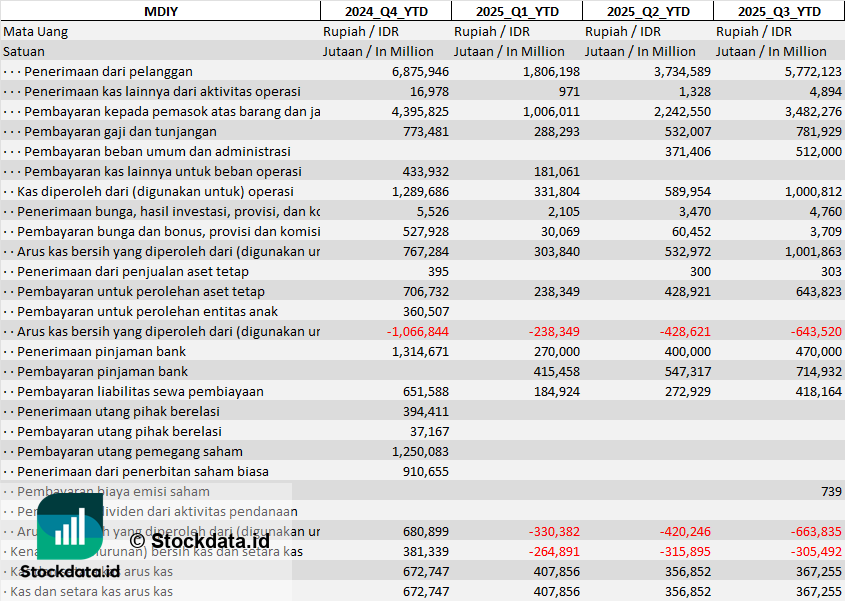Click value 181,061 in 2025_Q1 column
The width and height of the screenshot is (845, 601).
tap(557, 171)
